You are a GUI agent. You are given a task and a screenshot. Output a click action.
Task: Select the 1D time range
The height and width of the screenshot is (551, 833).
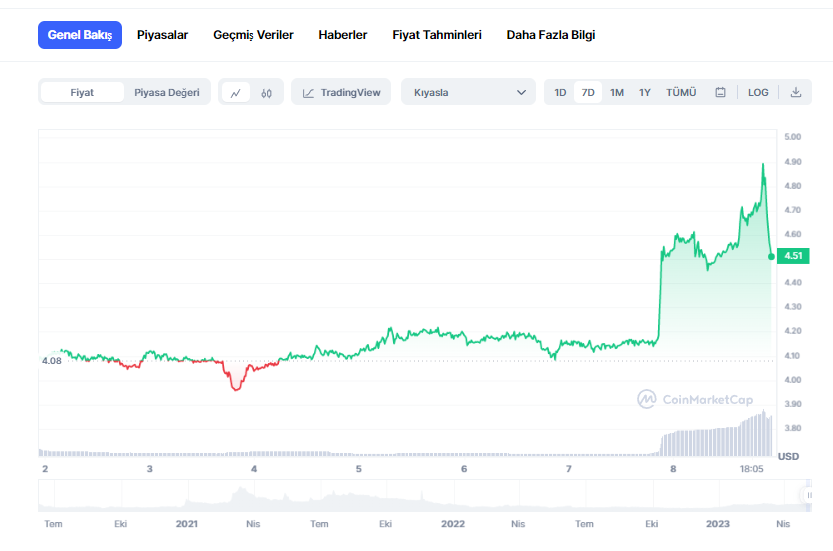pyautogui.click(x=560, y=93)
